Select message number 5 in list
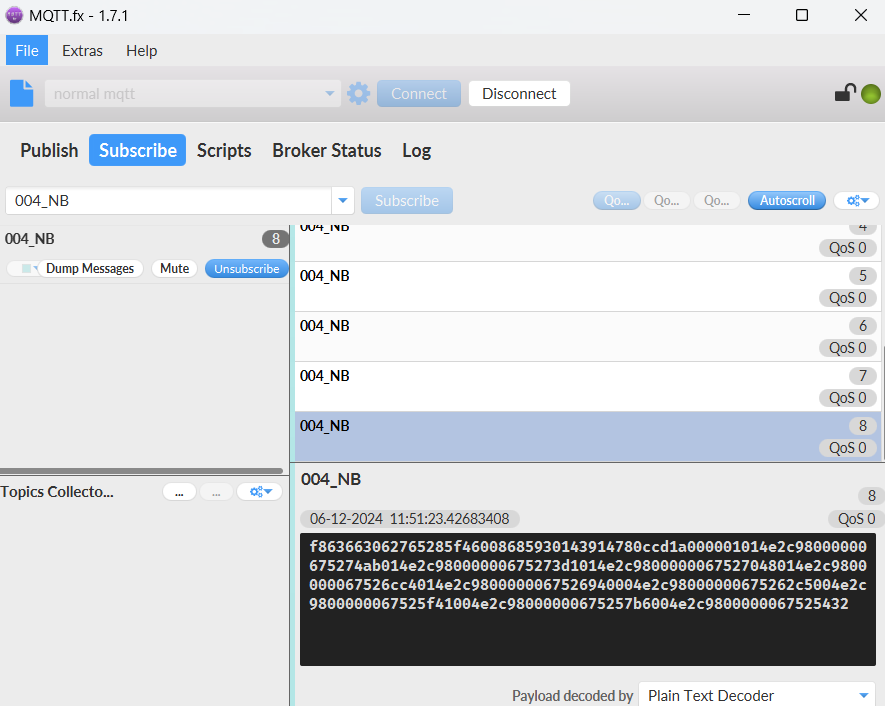This screenshot has width=885, height=706. [587, 287]
